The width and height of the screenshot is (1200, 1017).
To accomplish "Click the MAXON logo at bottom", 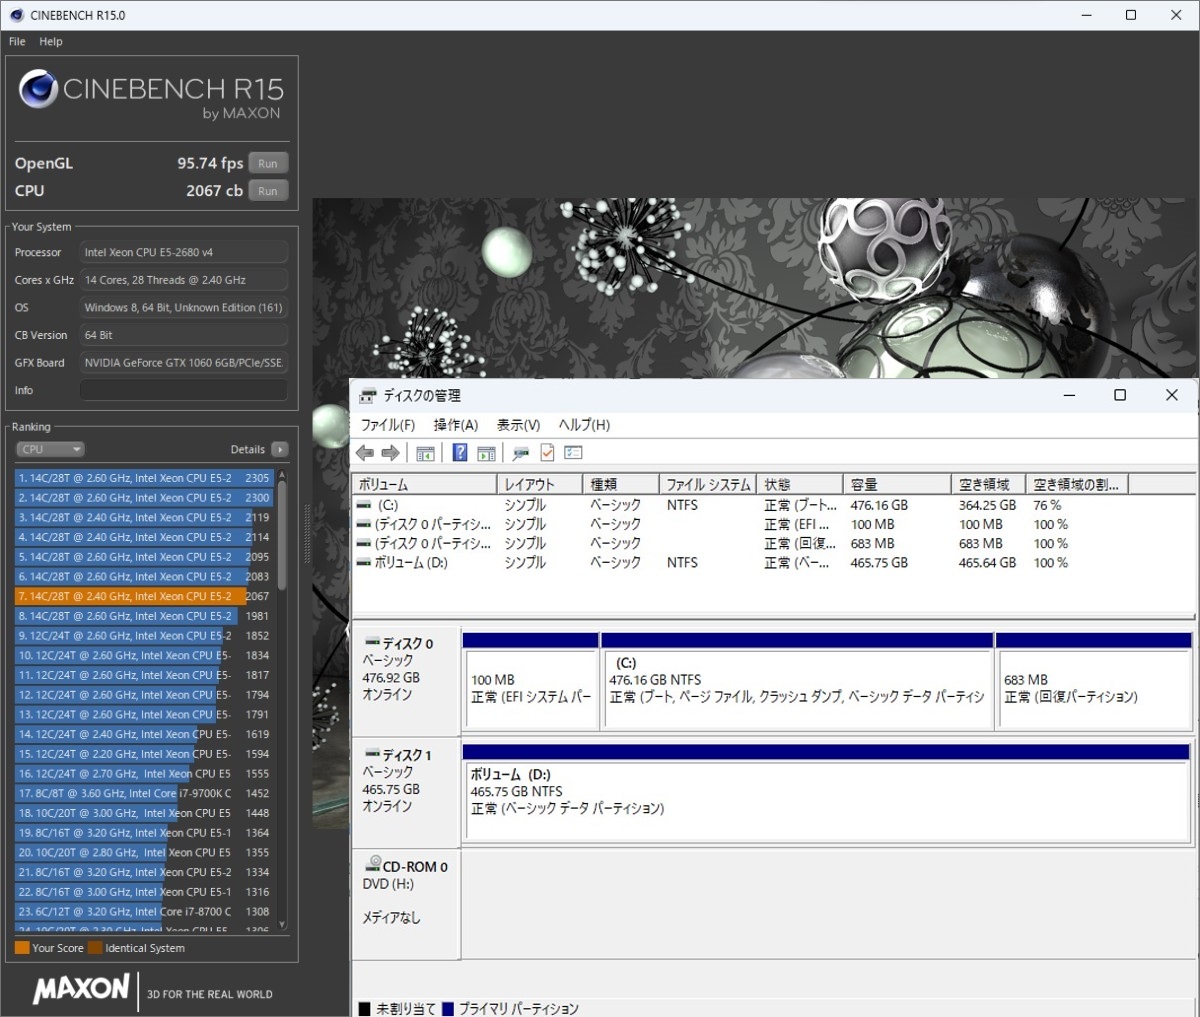I will pos(82,990).
